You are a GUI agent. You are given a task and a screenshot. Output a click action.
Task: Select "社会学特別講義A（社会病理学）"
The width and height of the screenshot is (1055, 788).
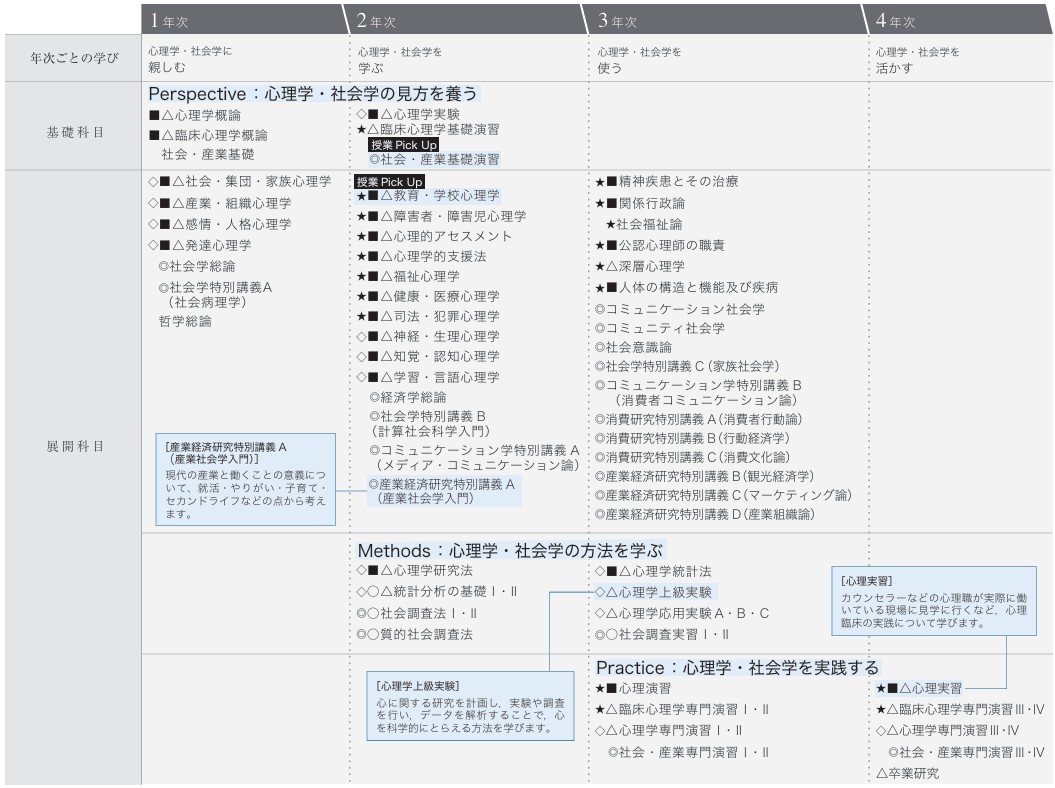(215, 295)
